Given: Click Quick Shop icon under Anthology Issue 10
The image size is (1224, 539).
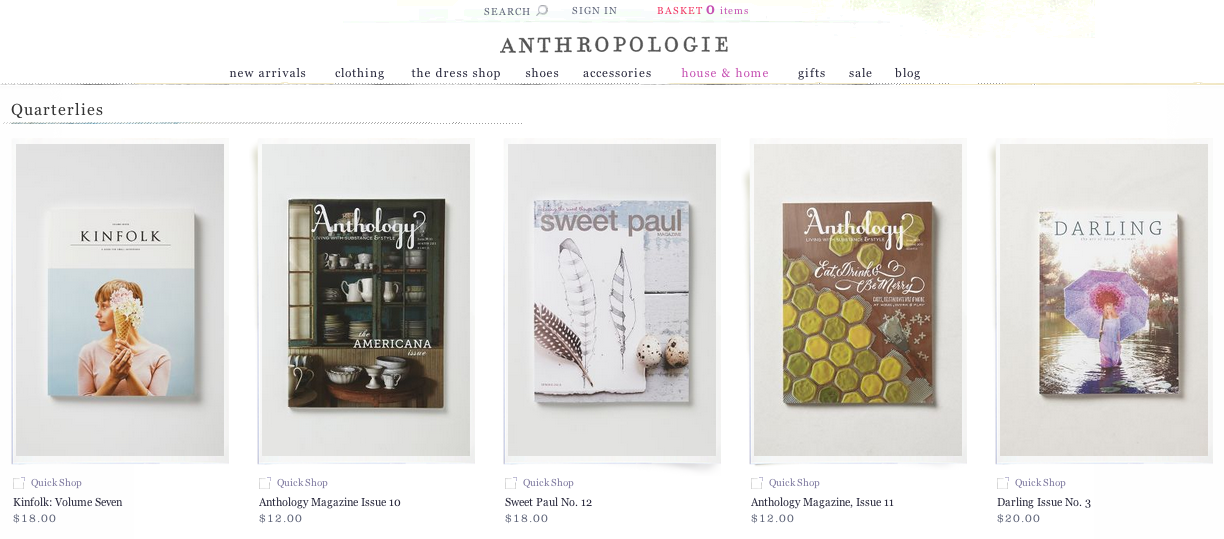Looking at the screenshot, I should (x=265, y=483).
